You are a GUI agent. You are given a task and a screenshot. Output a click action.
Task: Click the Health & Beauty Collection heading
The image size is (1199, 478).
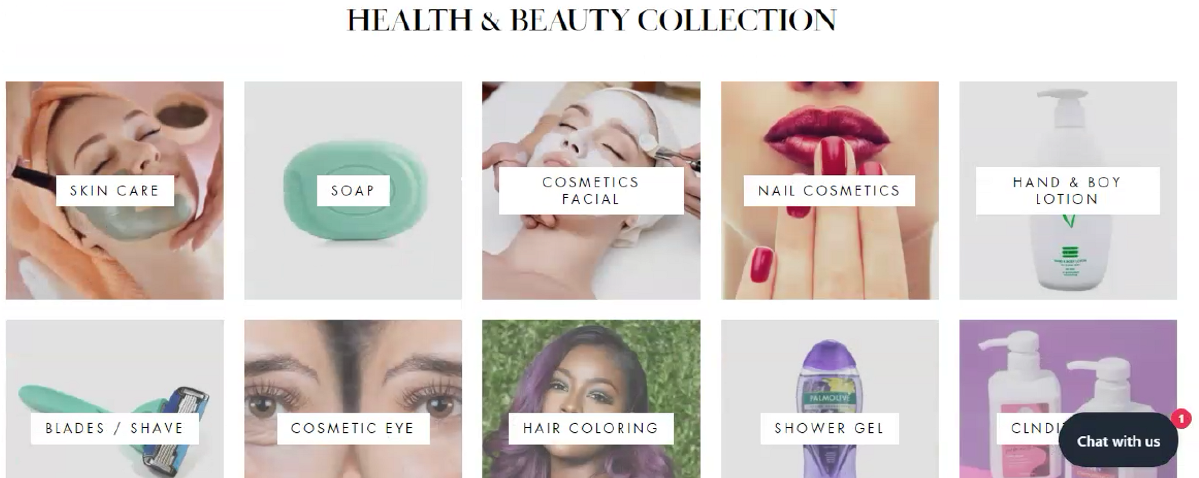coord(592,20)
